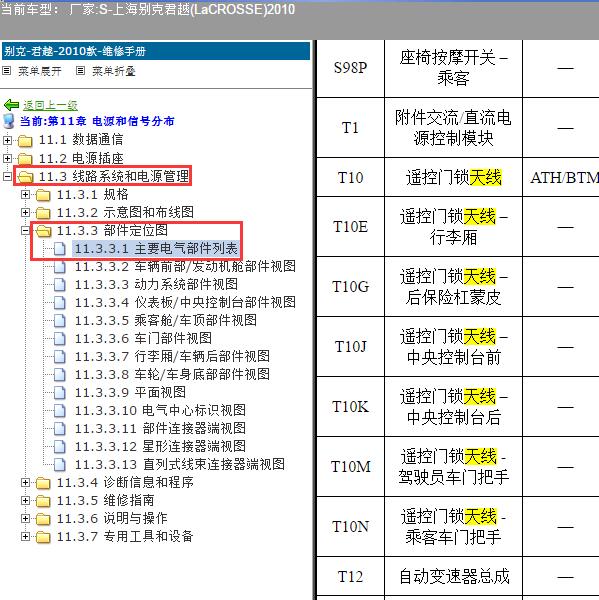Click folder icon of 11.3.4 诊断信息和程序
Viewport: 599px width, 600px height.
pos(43,483)
